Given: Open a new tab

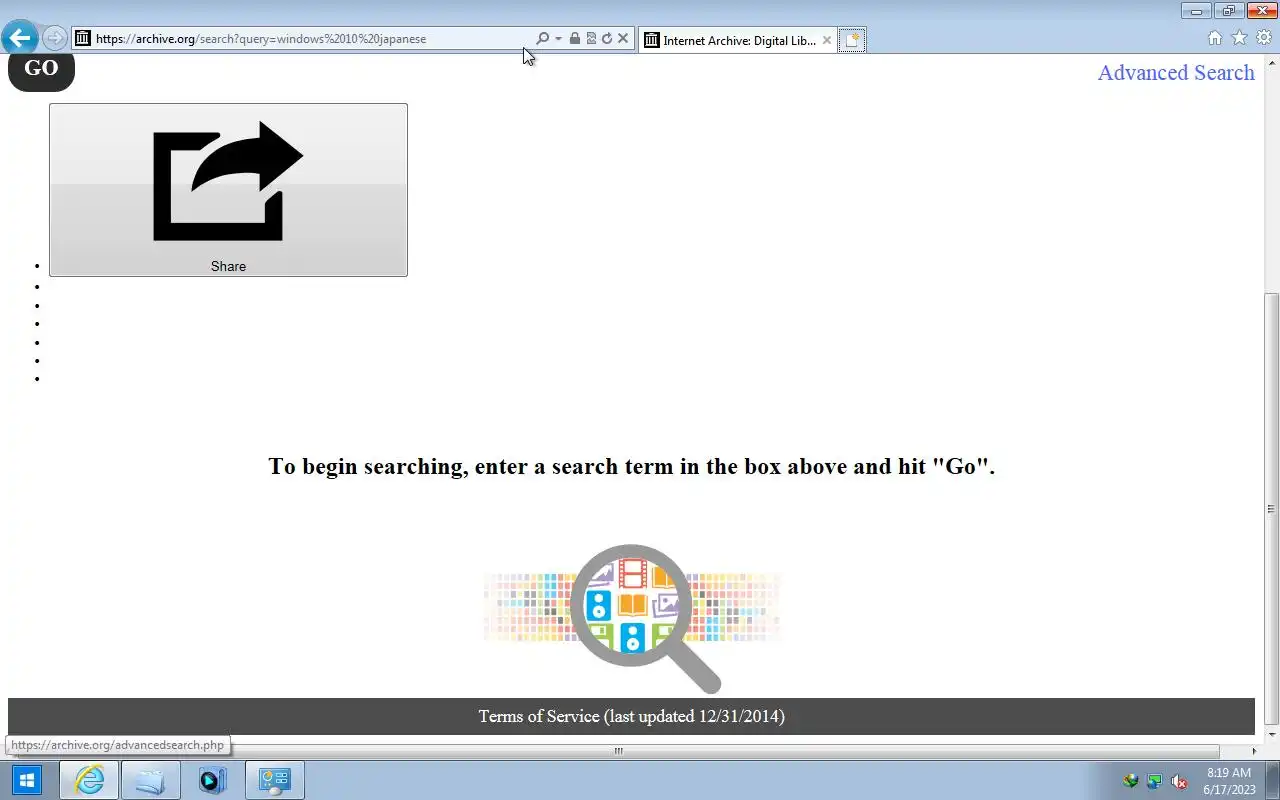Looking at the screenshot, I should pos(852,41).
